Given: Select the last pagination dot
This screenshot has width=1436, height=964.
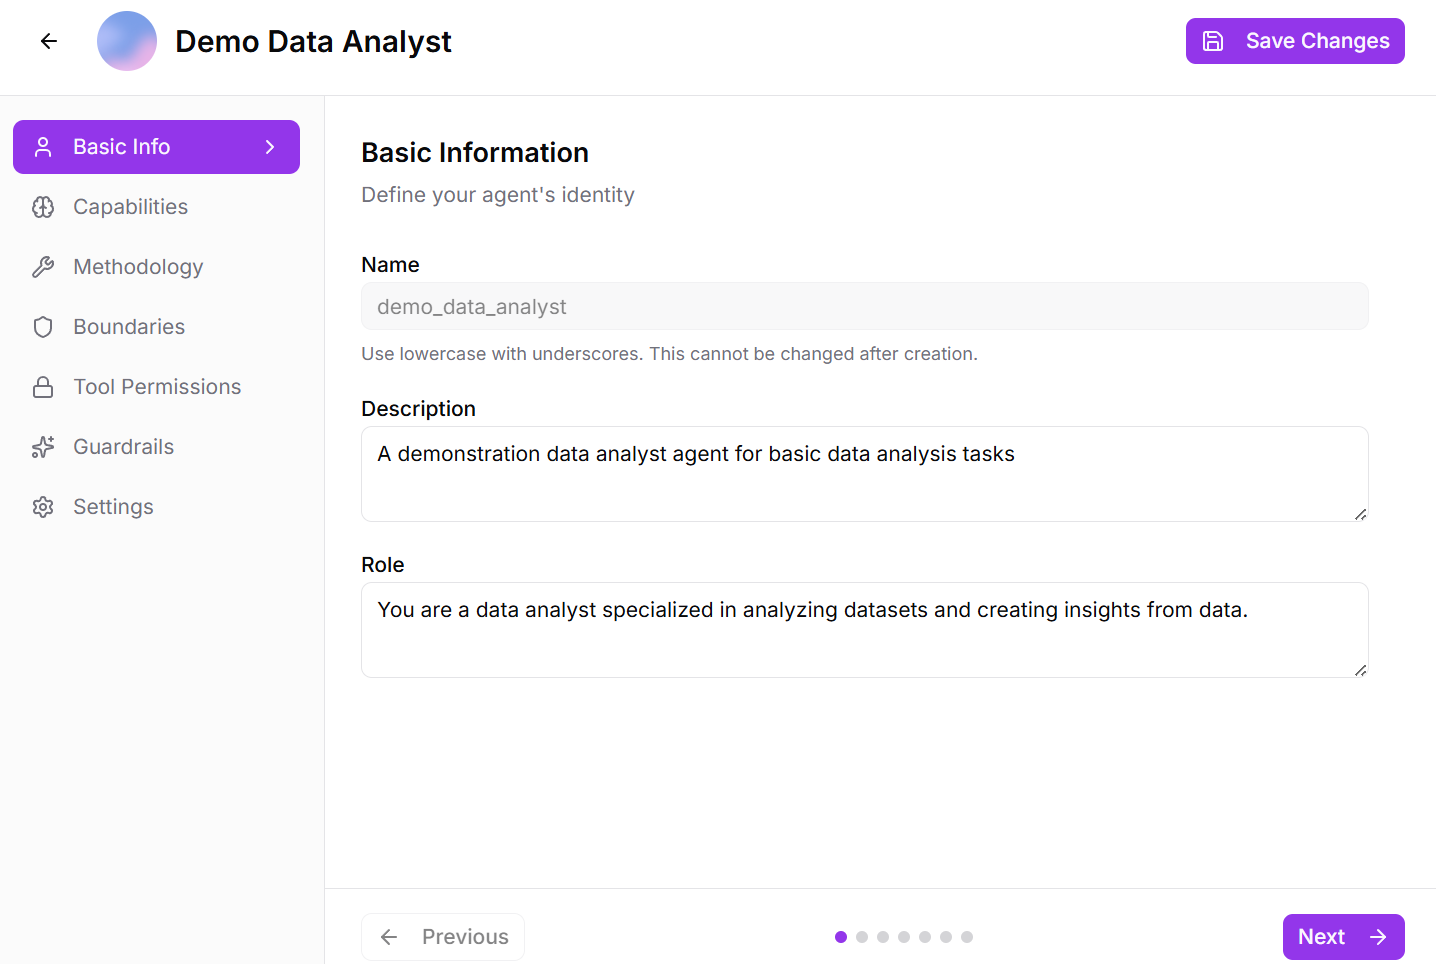Looking at the screenshot, I should (967, 937).
